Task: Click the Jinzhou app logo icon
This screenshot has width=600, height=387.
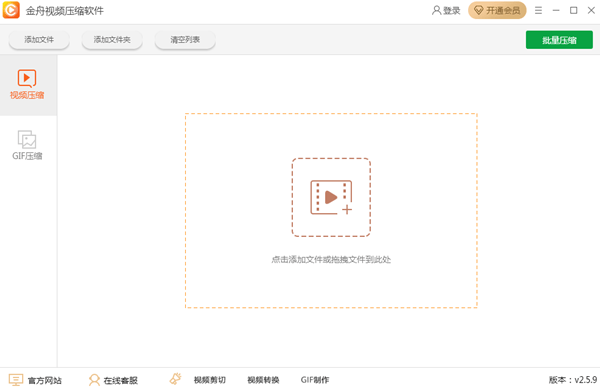Action: 11,10
